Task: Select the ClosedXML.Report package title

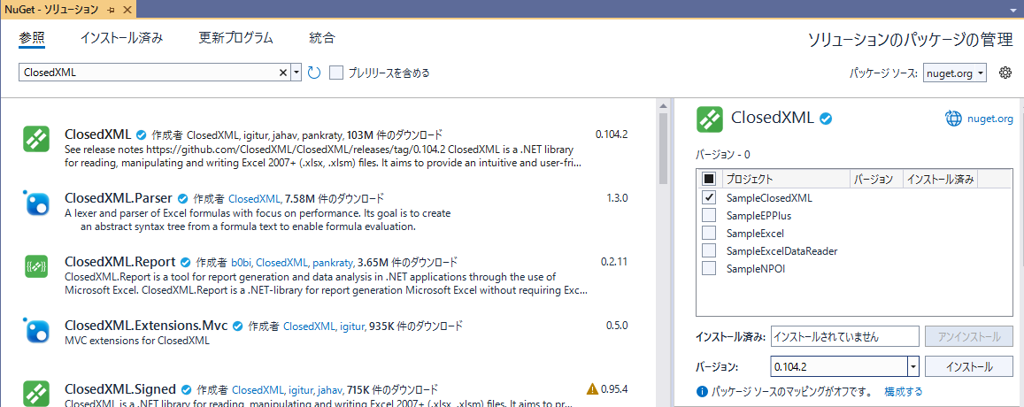Action: [120, 262]
